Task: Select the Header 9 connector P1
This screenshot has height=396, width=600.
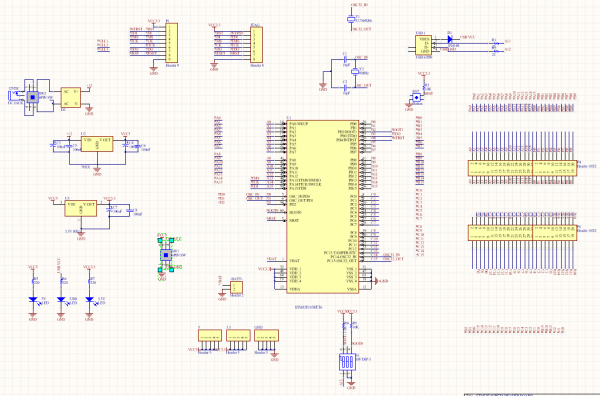Action: click(x=171, y=42)
